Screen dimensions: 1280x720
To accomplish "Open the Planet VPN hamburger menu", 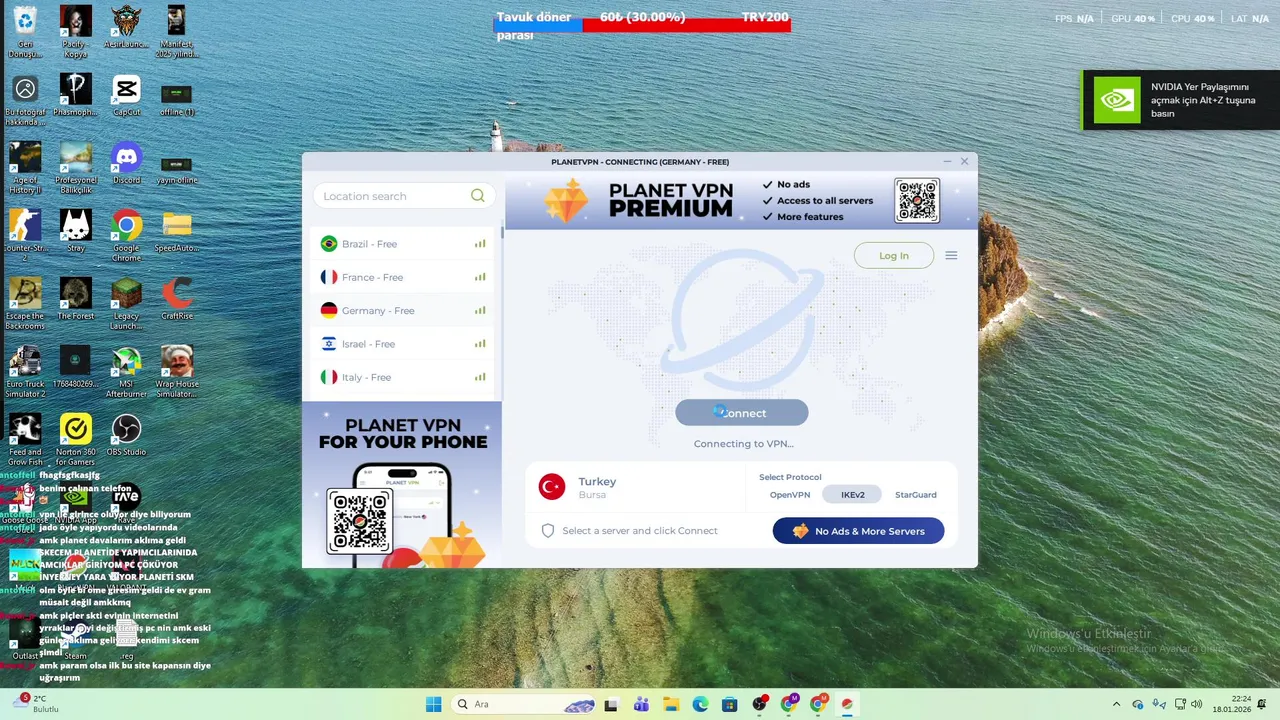I will tap(951, 256).
